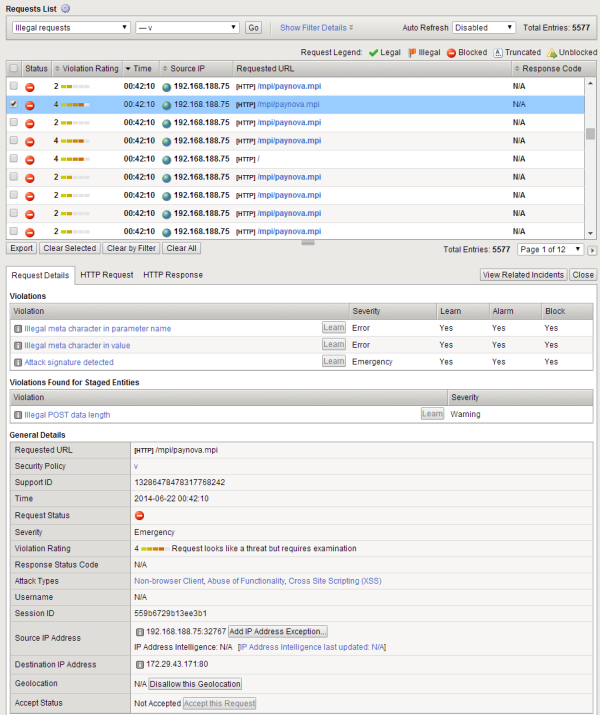The height and width of the screenshot is (715, 600).
Task: Open the Illegal requests filter dropdown
Action: 71,28
